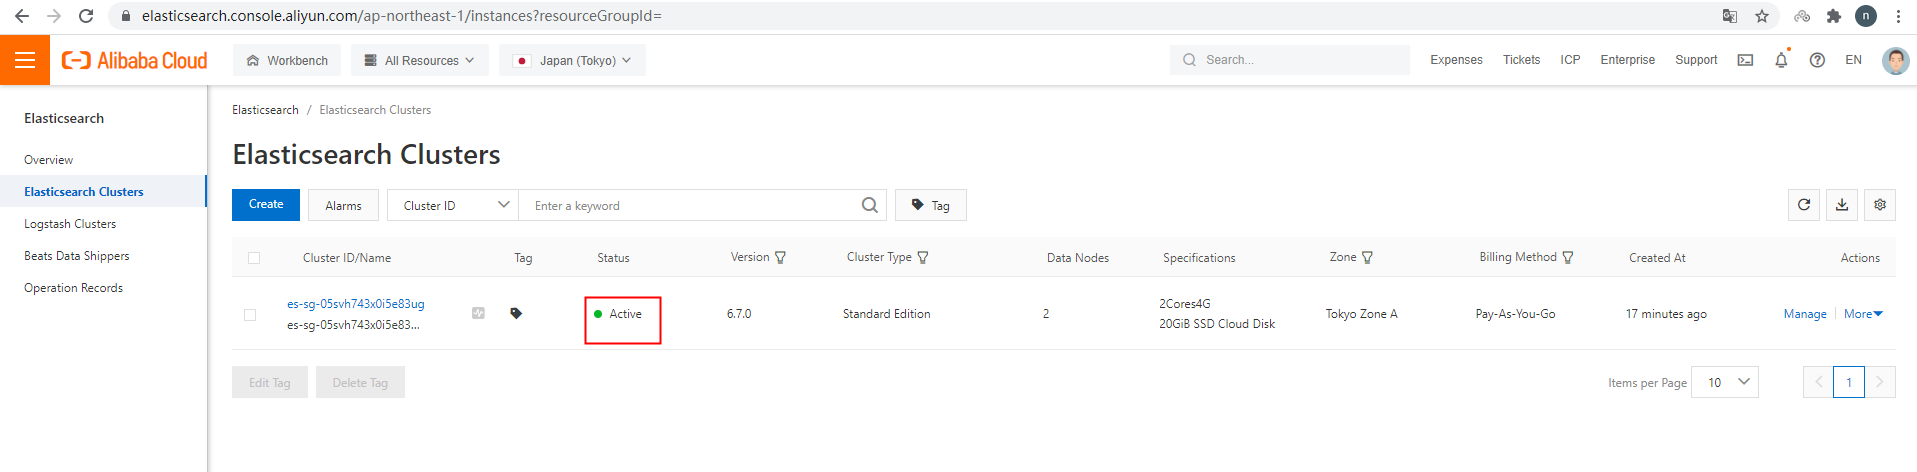The width and height of the screenshot is (1917, 472).
Task: Open the Alarms button
Action: tap(343, 205)
